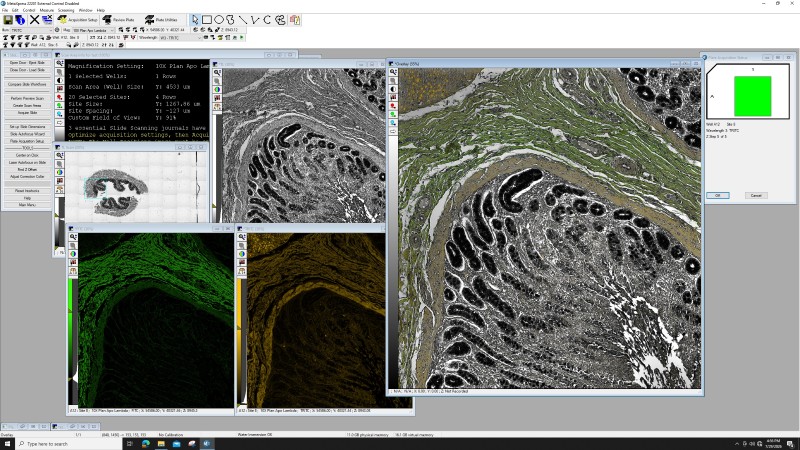Select the rectangle region tool

[x=207, y=20]
